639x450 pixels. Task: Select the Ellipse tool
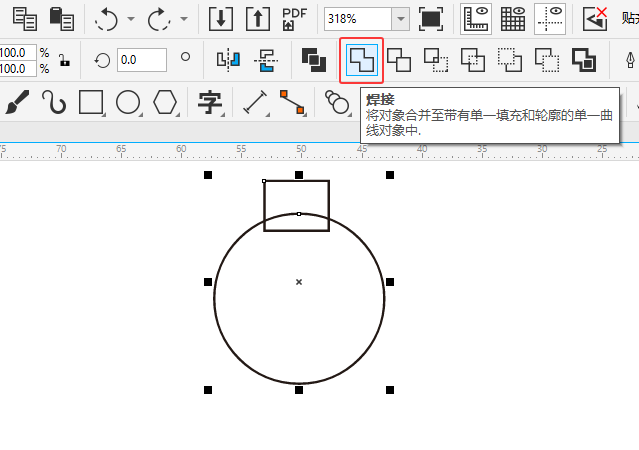(x=128, y=102)
